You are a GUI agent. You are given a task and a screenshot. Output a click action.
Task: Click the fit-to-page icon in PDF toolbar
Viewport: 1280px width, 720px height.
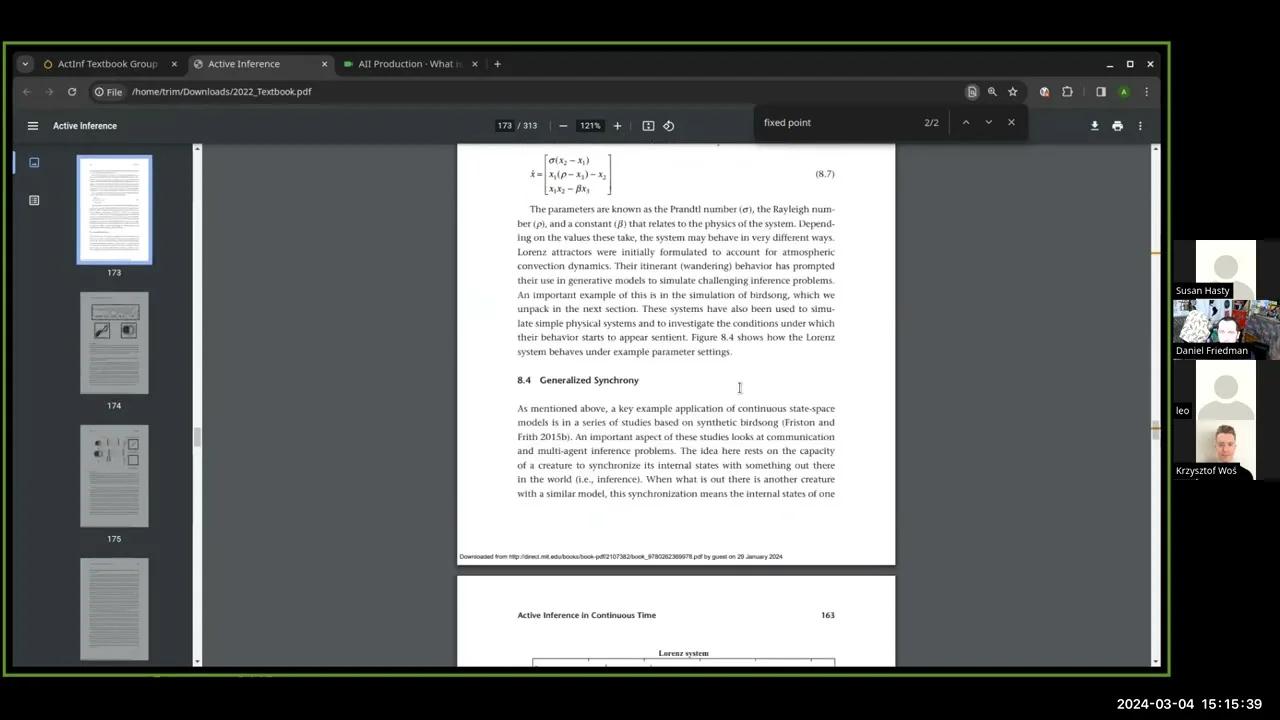(x=648, y=125)
